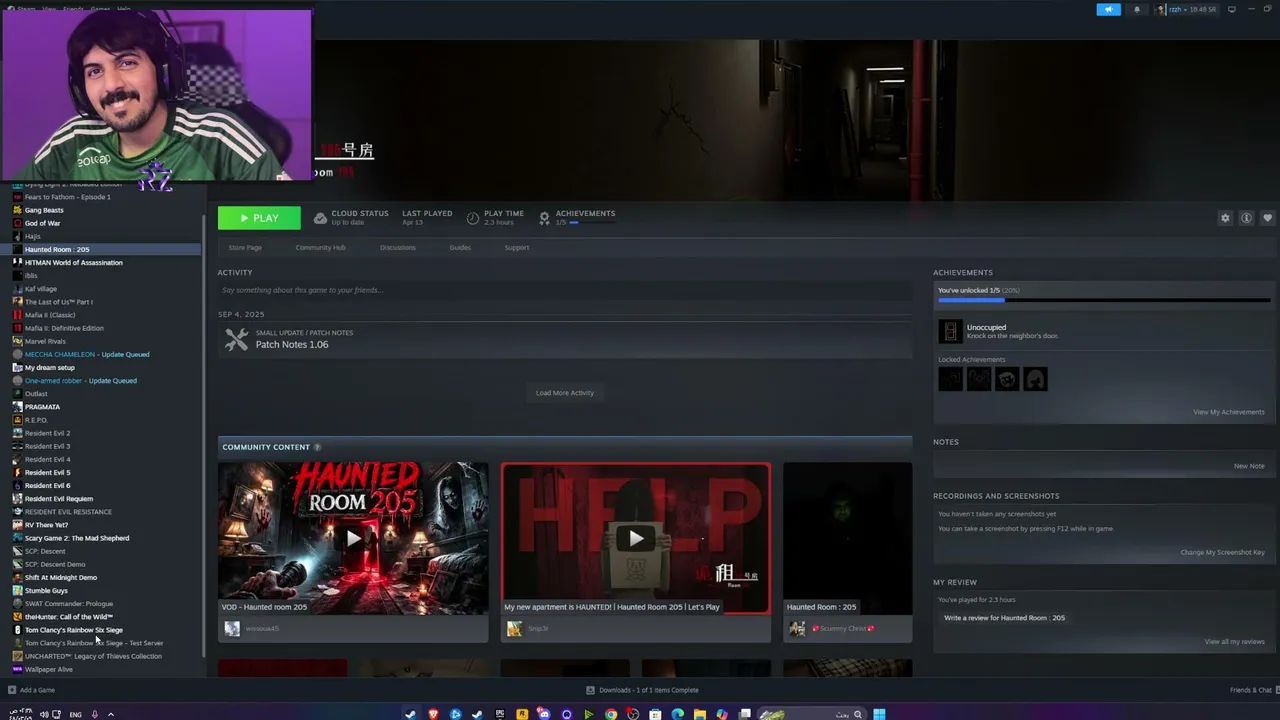Select God of War in the library list
Viewport: 1280px width, 720px height.
[42, 223]
